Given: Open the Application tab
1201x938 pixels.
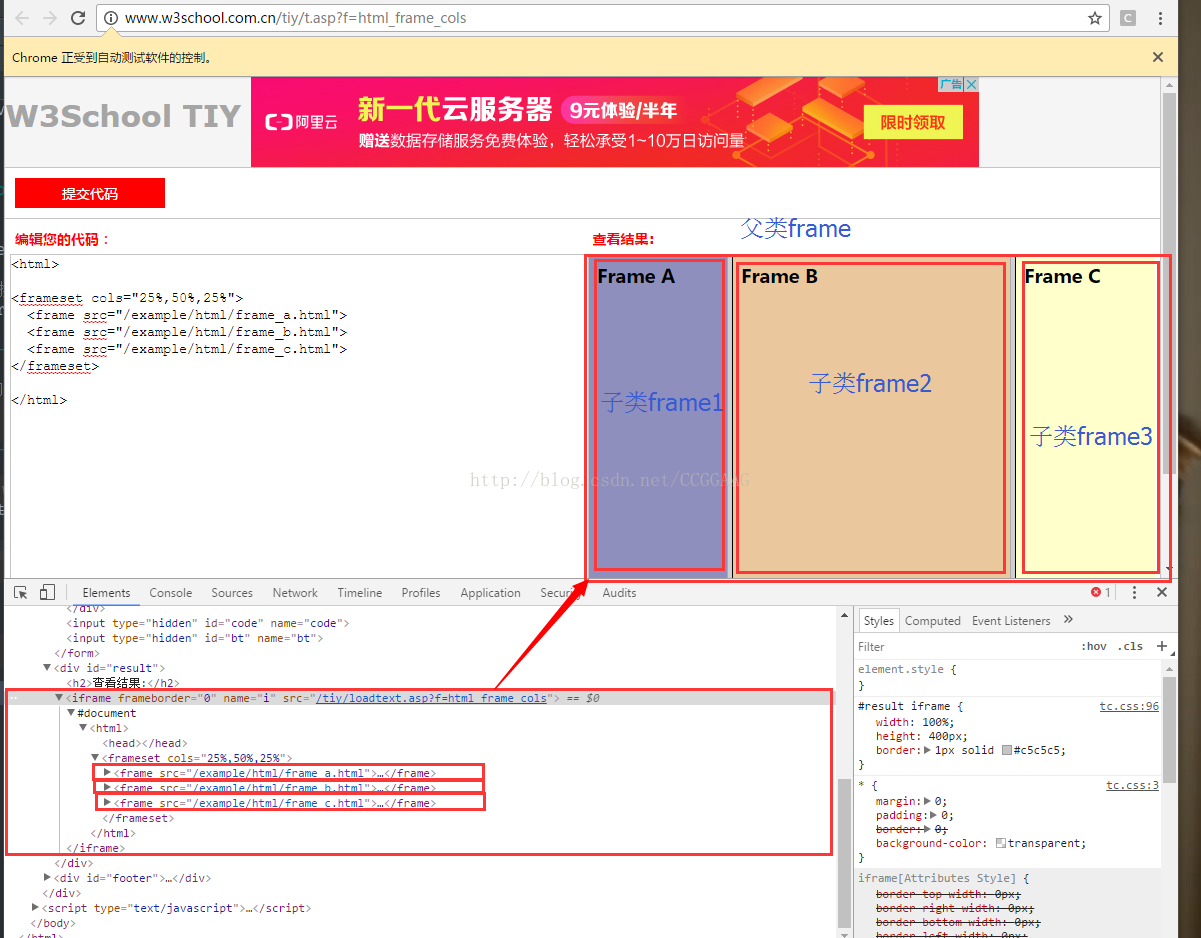Looking at the screenshot, I should pyautogui.click(x=490, y=593).
